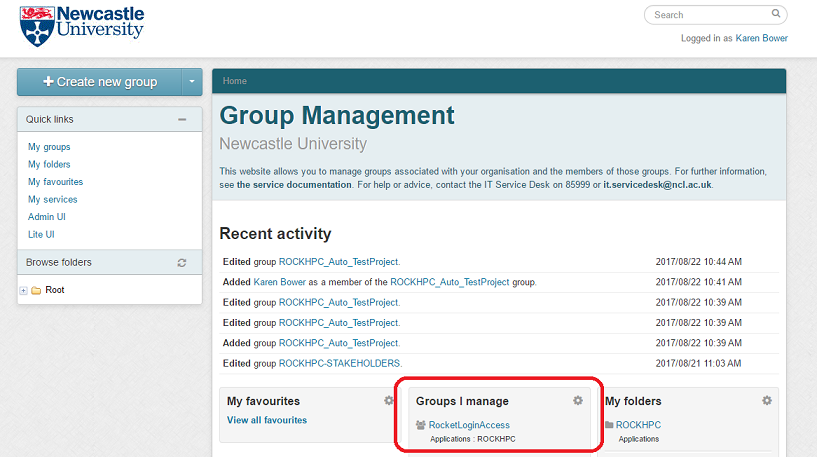The height and width of the screenshot is (457, 817).
Task: Click the ROCKHPC folder icon
Action: click(x=609, y=425)
